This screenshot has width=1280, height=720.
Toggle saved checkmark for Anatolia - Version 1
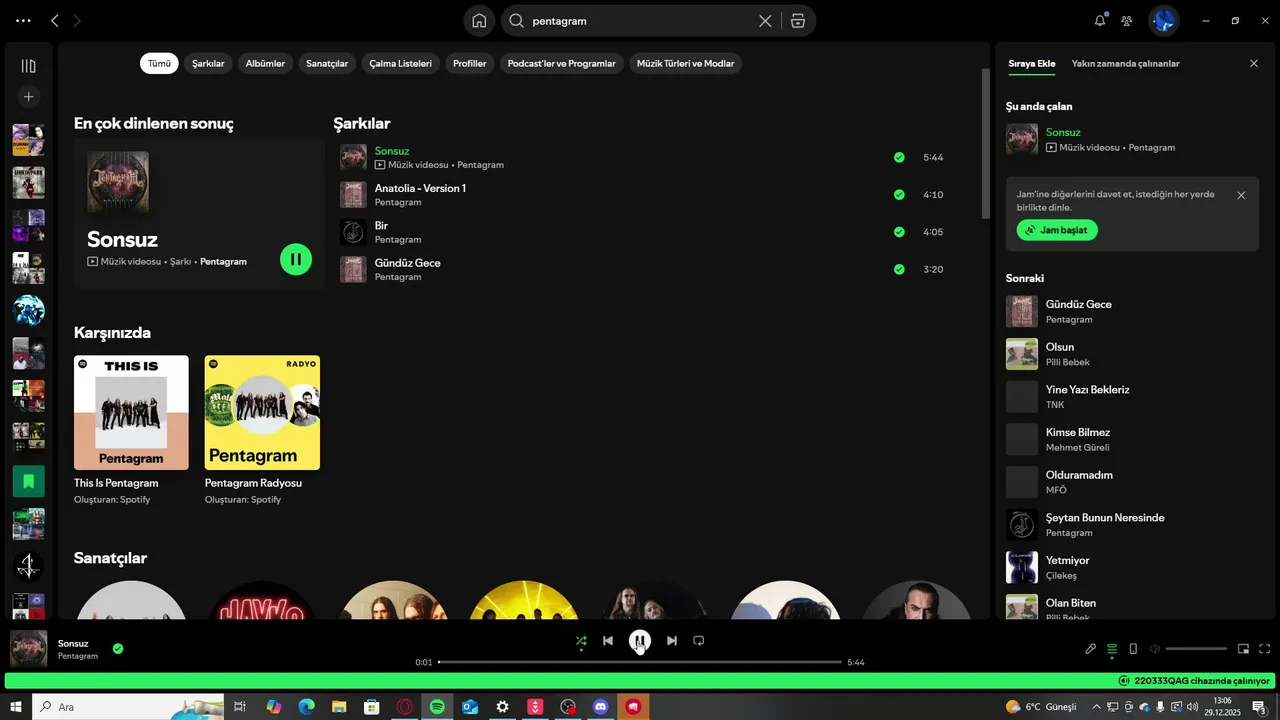(899, 194)
